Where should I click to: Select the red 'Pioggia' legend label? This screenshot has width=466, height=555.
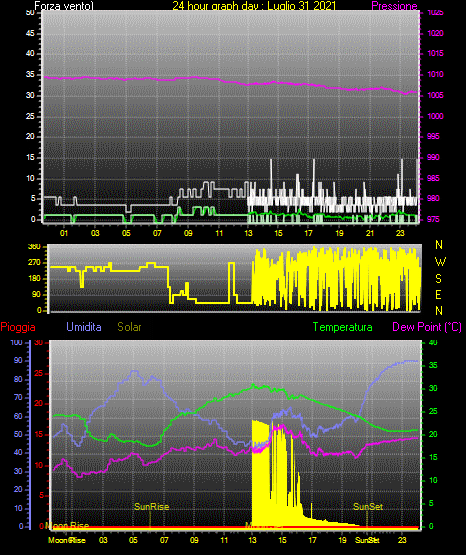click(18, 327)
